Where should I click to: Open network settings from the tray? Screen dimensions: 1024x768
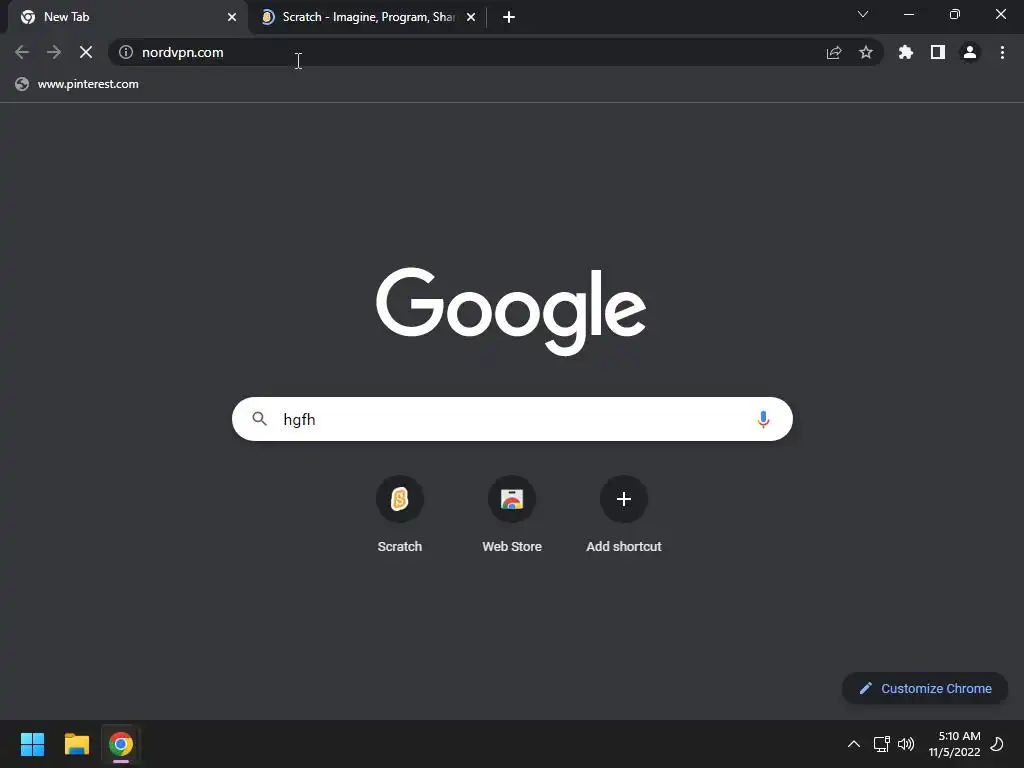[882, 744]
